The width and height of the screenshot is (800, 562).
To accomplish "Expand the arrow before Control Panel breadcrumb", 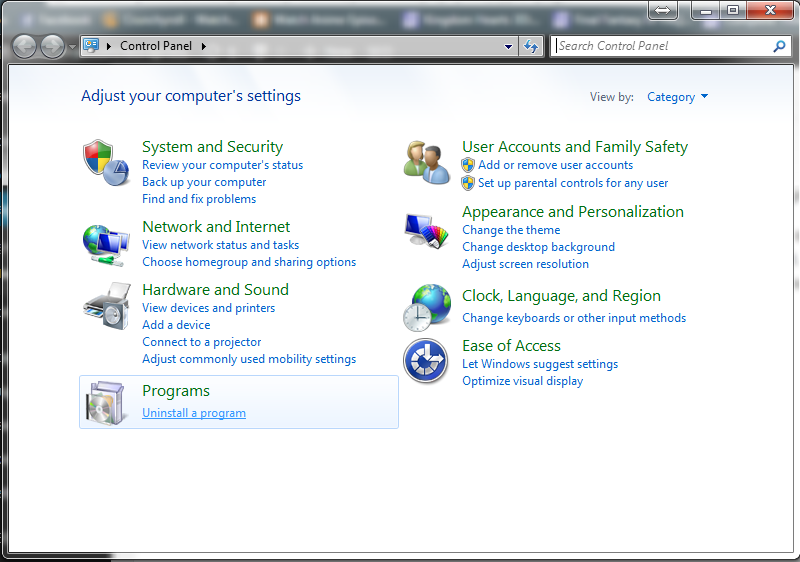I will pyautogui.click(x=109, y=46).
